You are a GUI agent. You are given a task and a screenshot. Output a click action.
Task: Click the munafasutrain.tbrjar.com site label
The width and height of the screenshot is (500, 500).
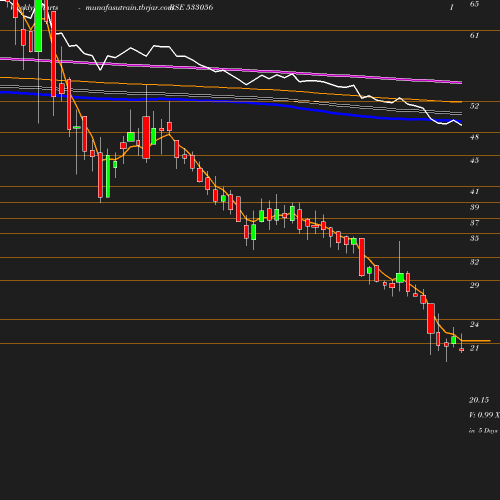point(129,8)
